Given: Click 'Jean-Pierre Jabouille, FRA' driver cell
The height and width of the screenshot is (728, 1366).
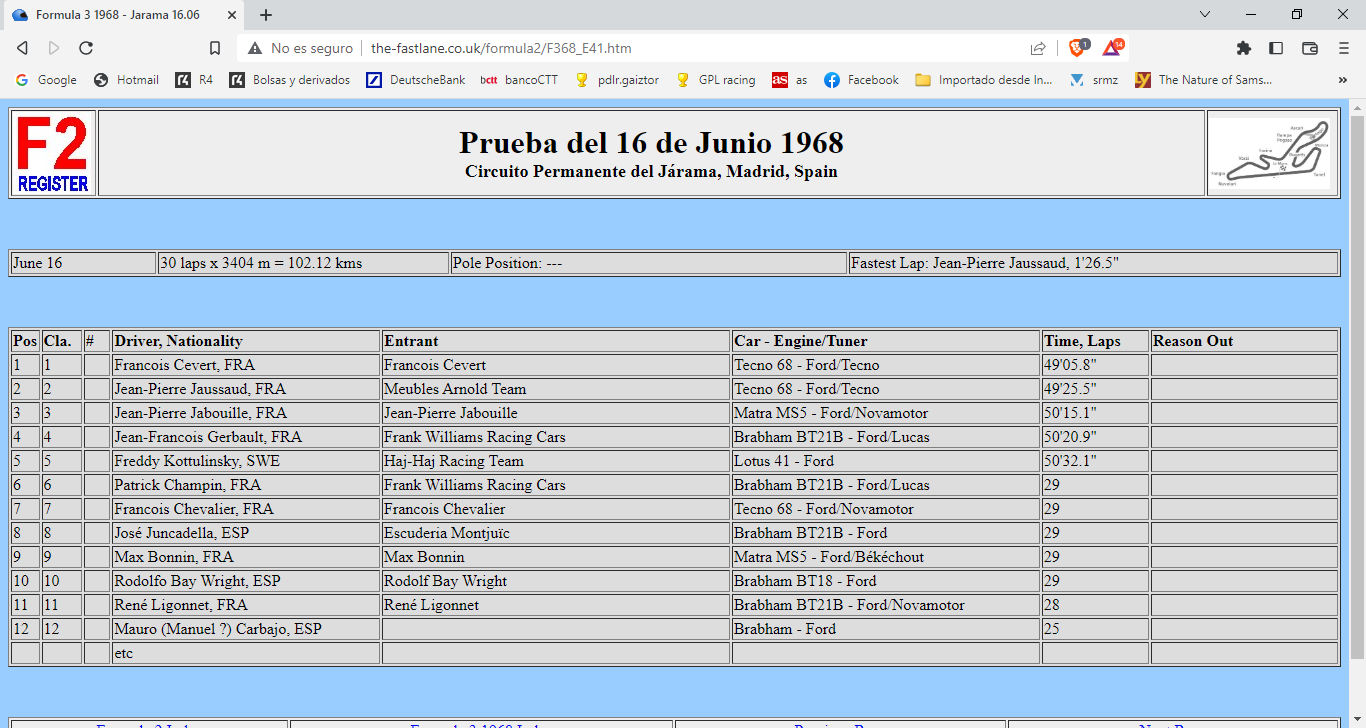Looking at the screenshot, I should click(246, 413).
